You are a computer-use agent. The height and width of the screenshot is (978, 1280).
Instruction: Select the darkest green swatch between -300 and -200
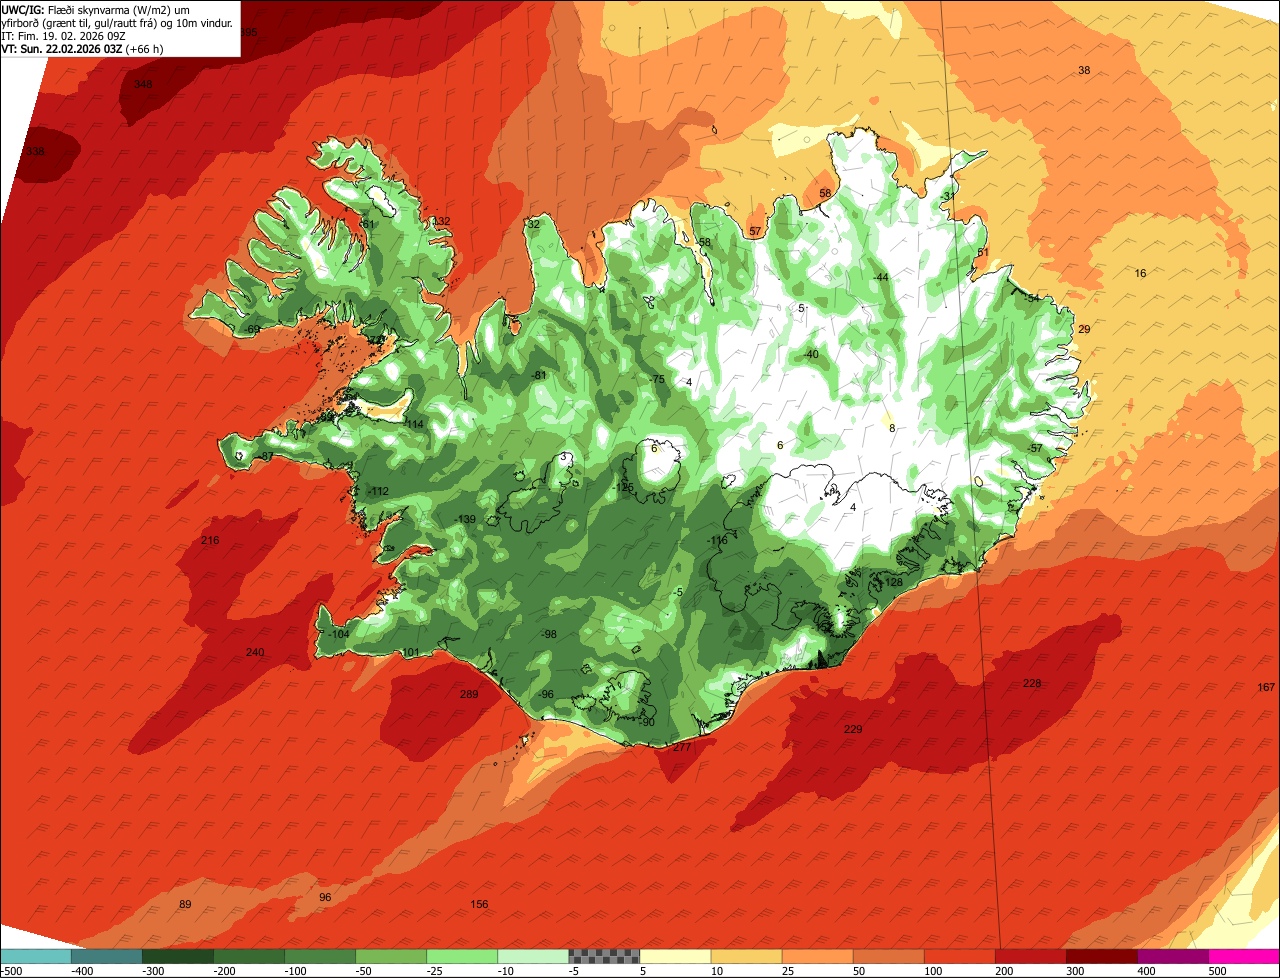coord(178,956)
